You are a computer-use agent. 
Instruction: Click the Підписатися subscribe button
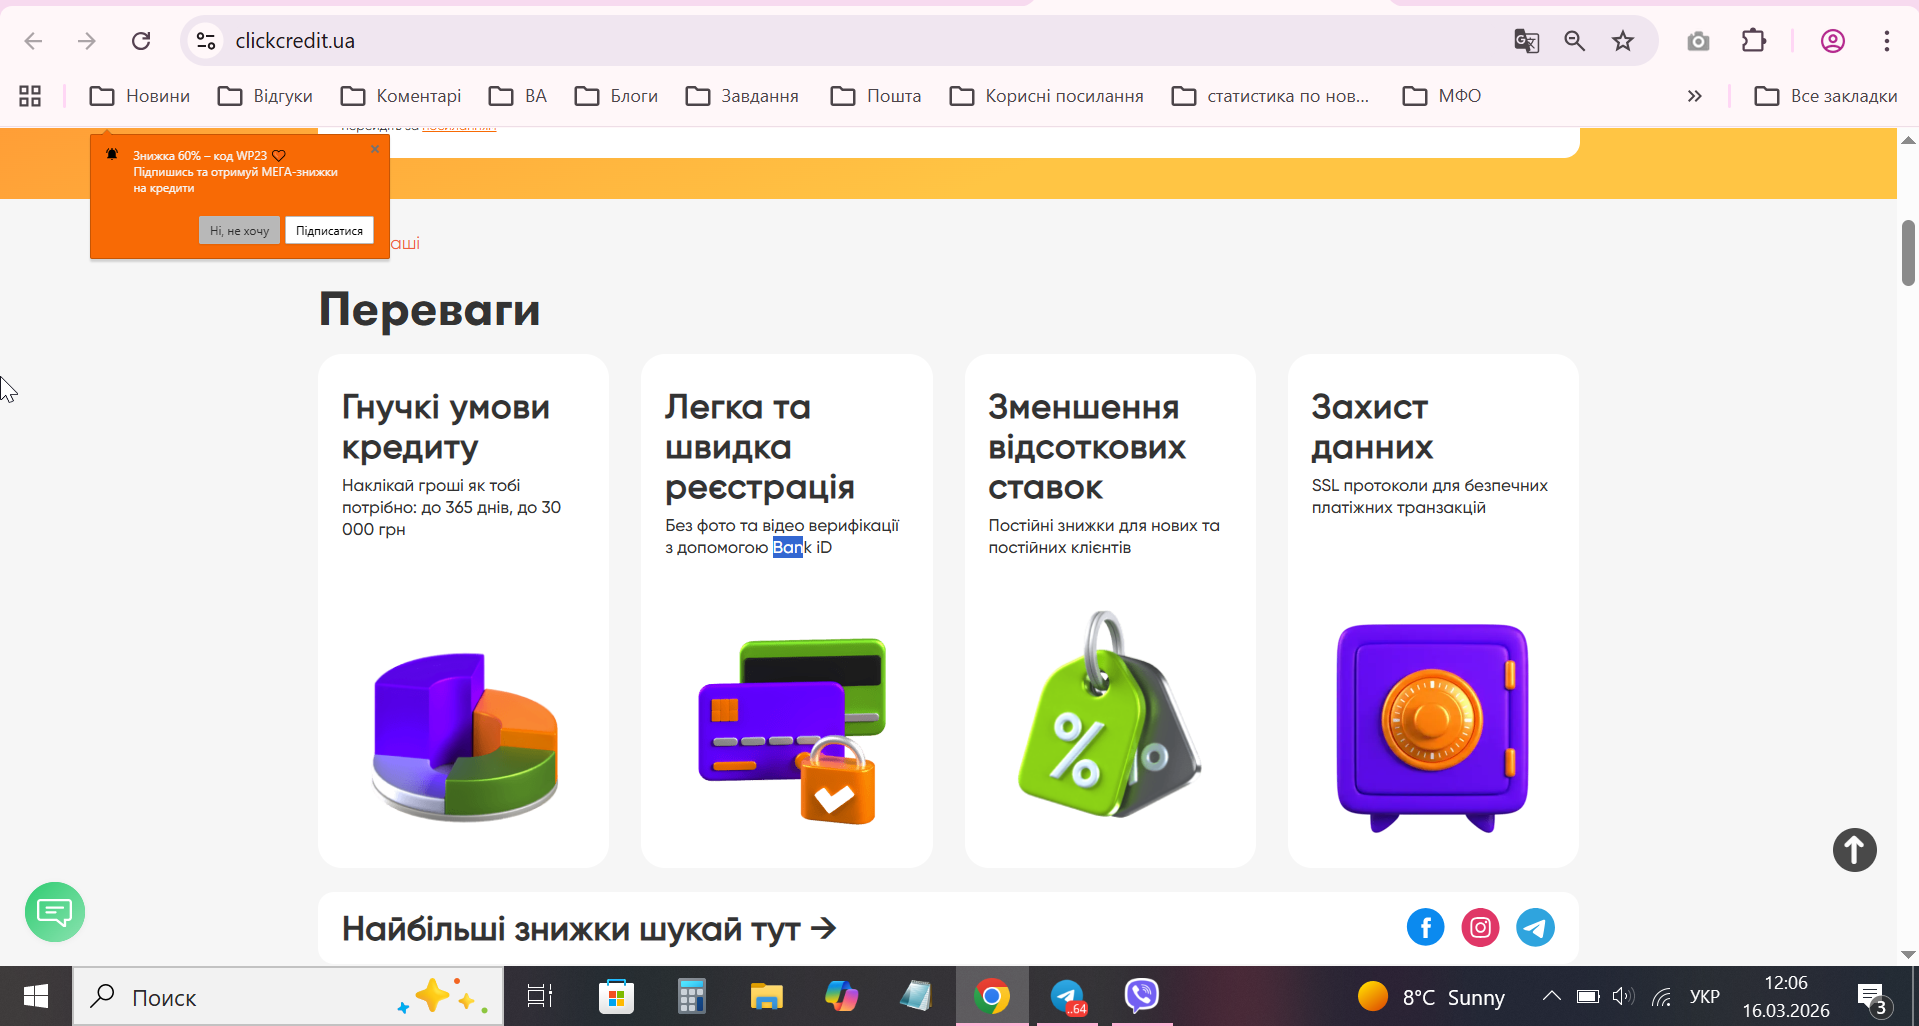click(329, 230)
